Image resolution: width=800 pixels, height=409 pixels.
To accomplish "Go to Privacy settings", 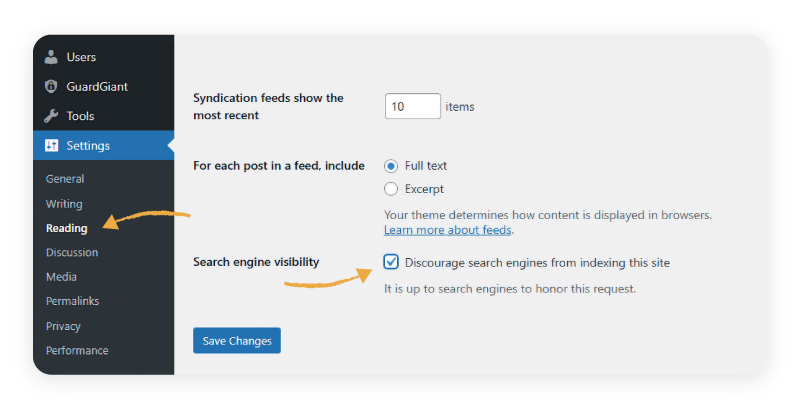I will [x=63, y=326].
